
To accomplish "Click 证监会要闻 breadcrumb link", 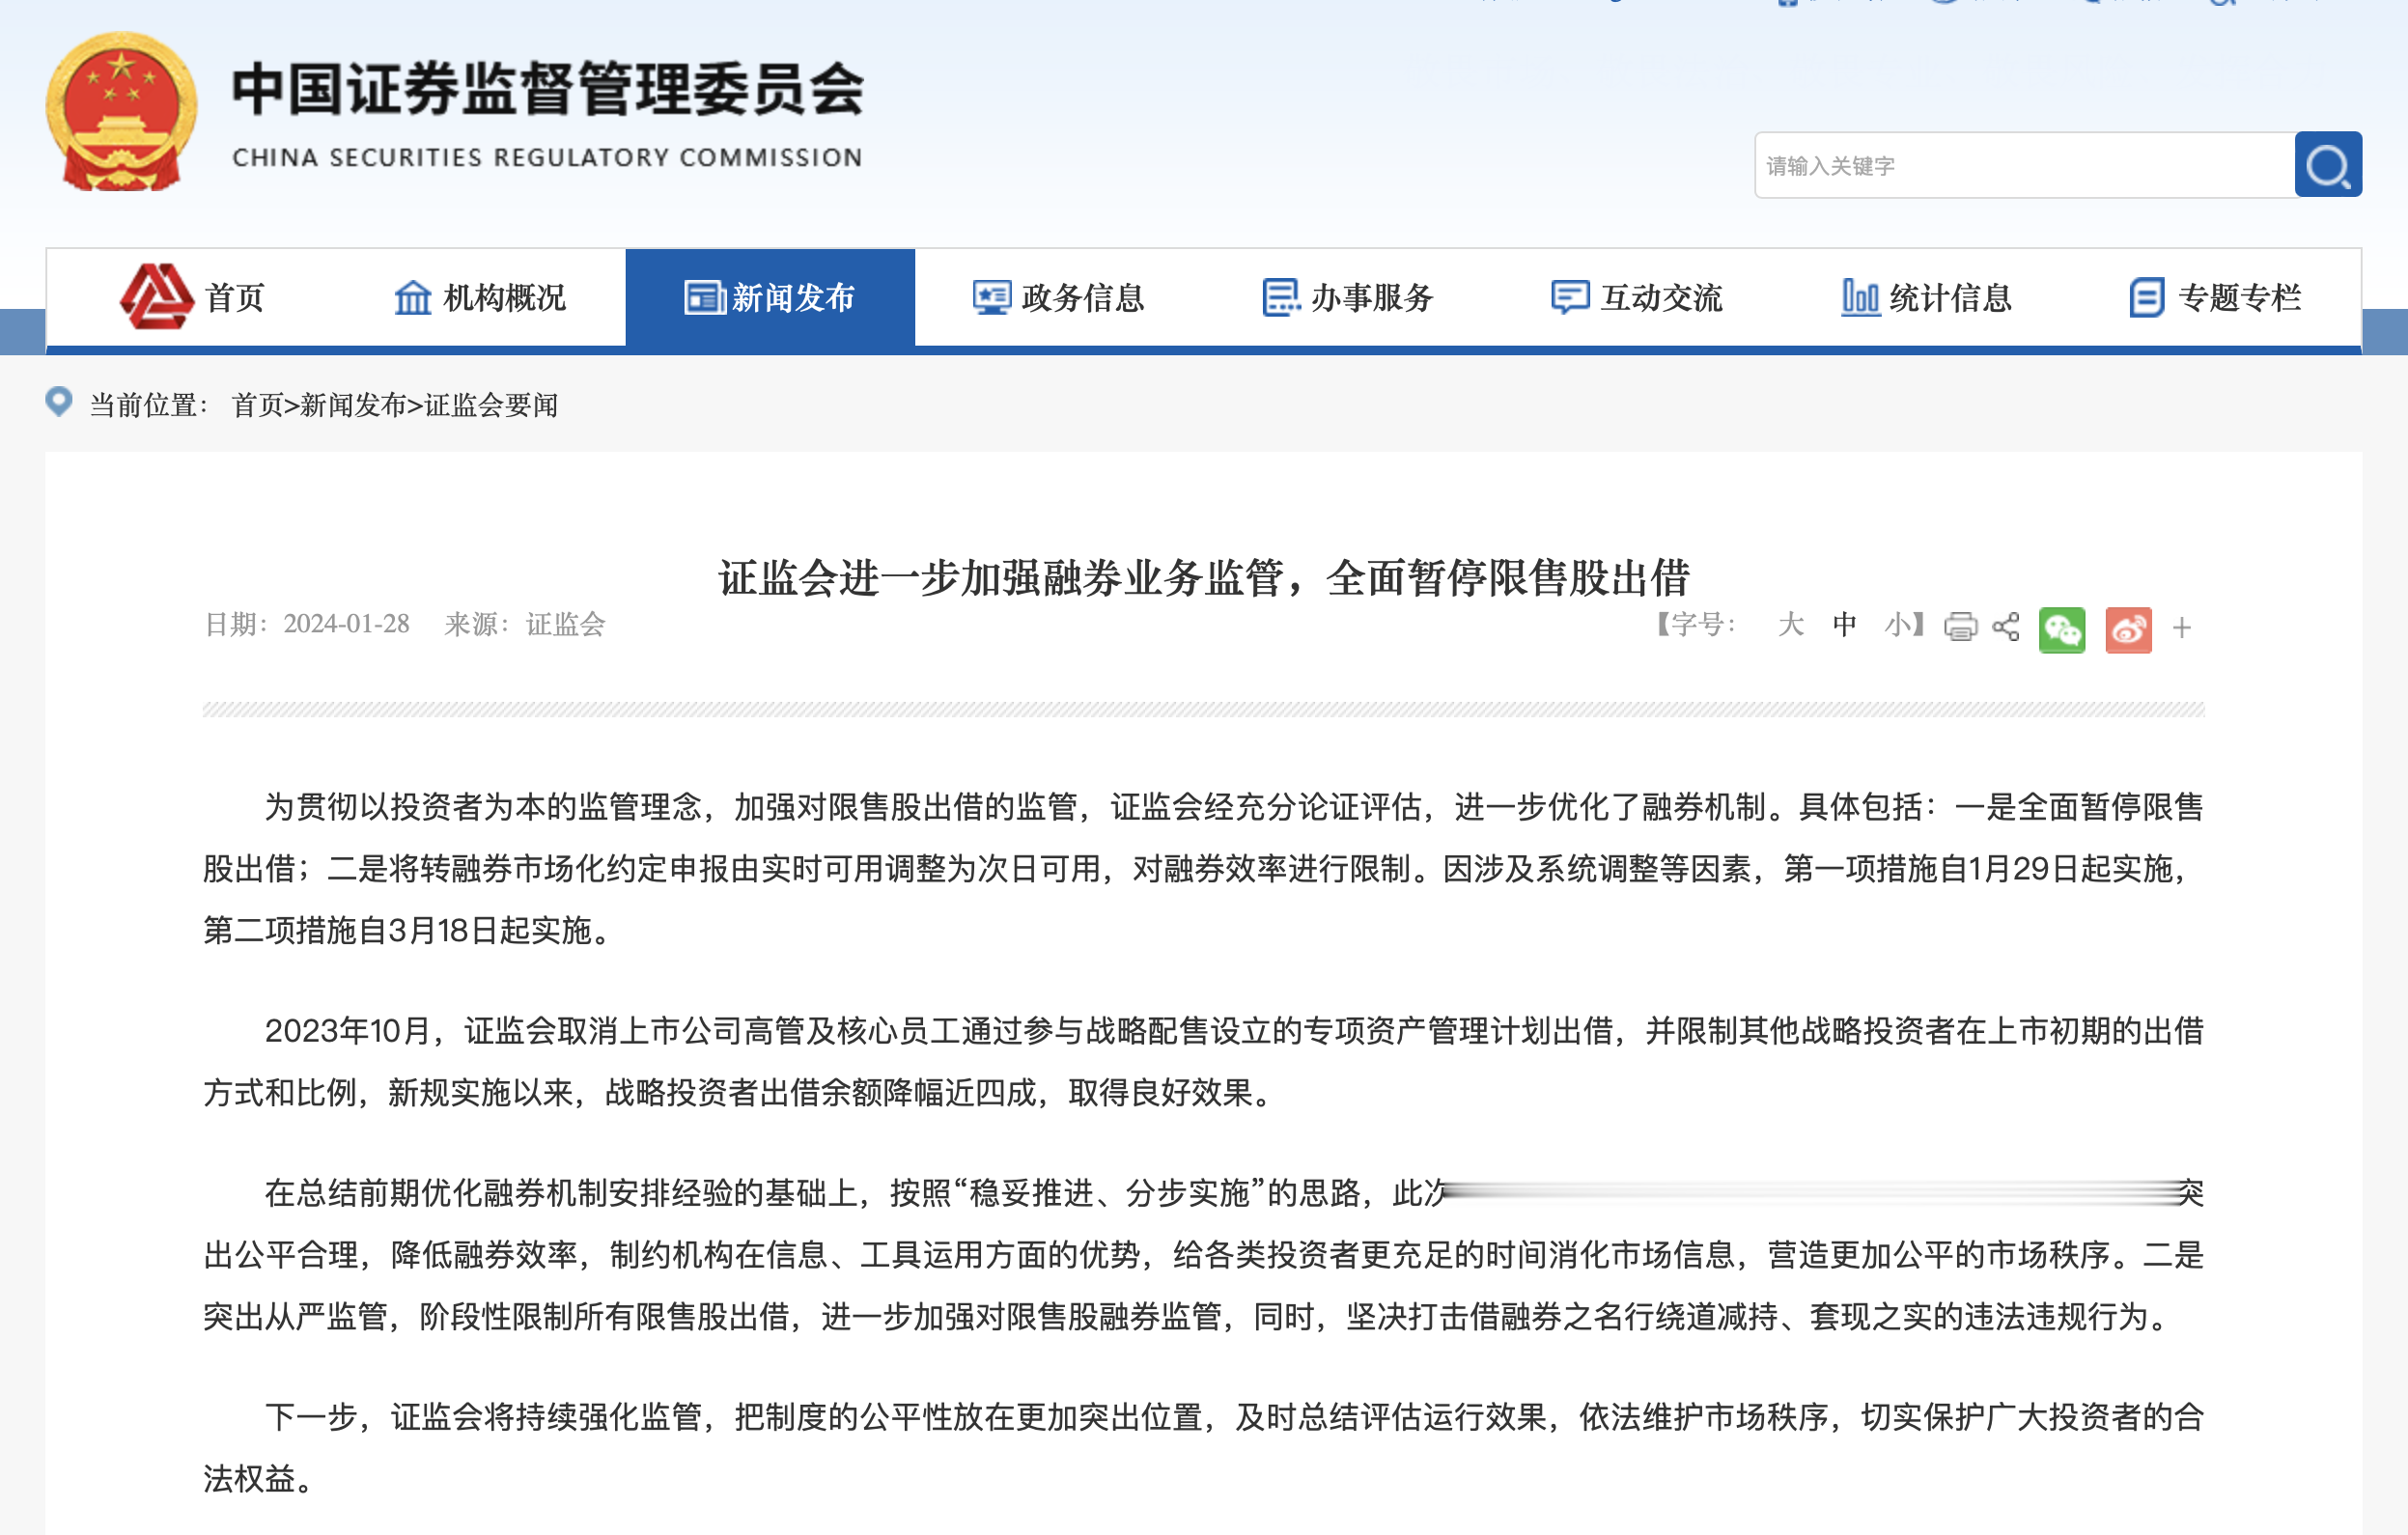I will [491, 405].
